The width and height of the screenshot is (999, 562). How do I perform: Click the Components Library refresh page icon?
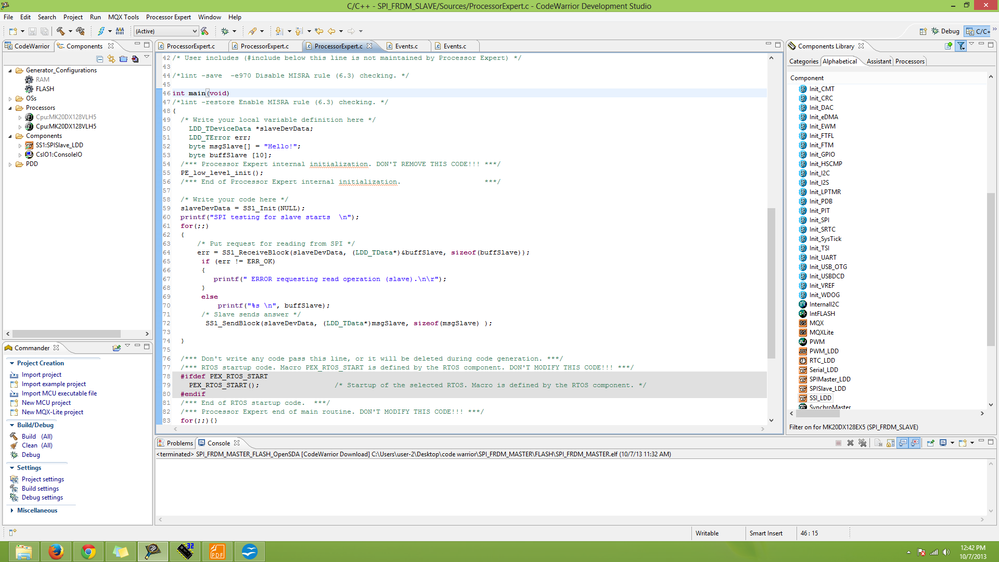click(949, 46)
